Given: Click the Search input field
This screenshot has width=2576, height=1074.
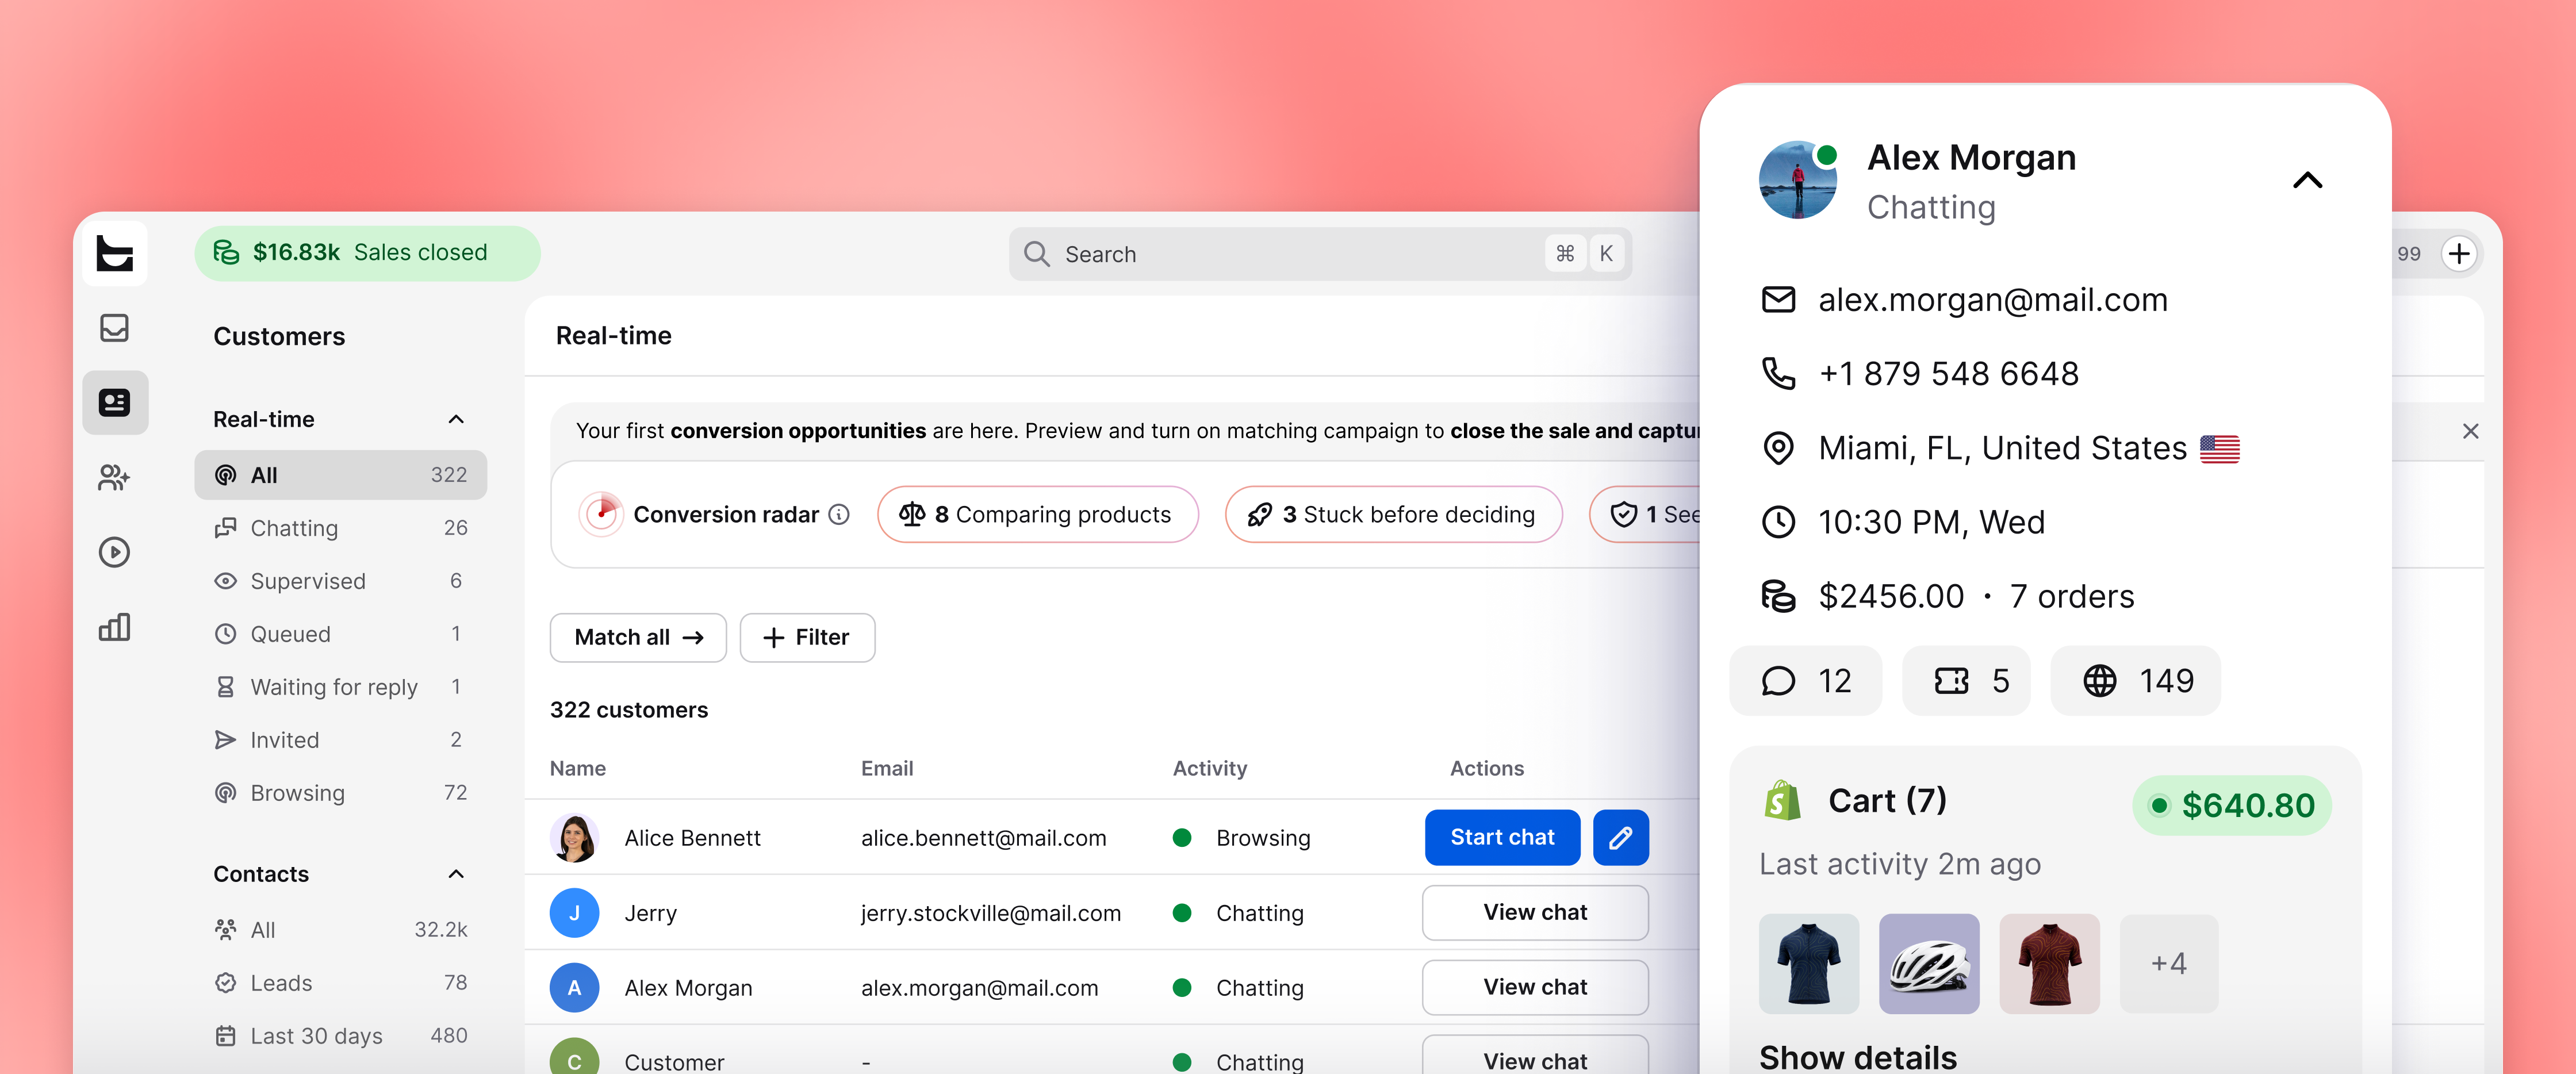Looking at the screenshot, I should 1320,254.
